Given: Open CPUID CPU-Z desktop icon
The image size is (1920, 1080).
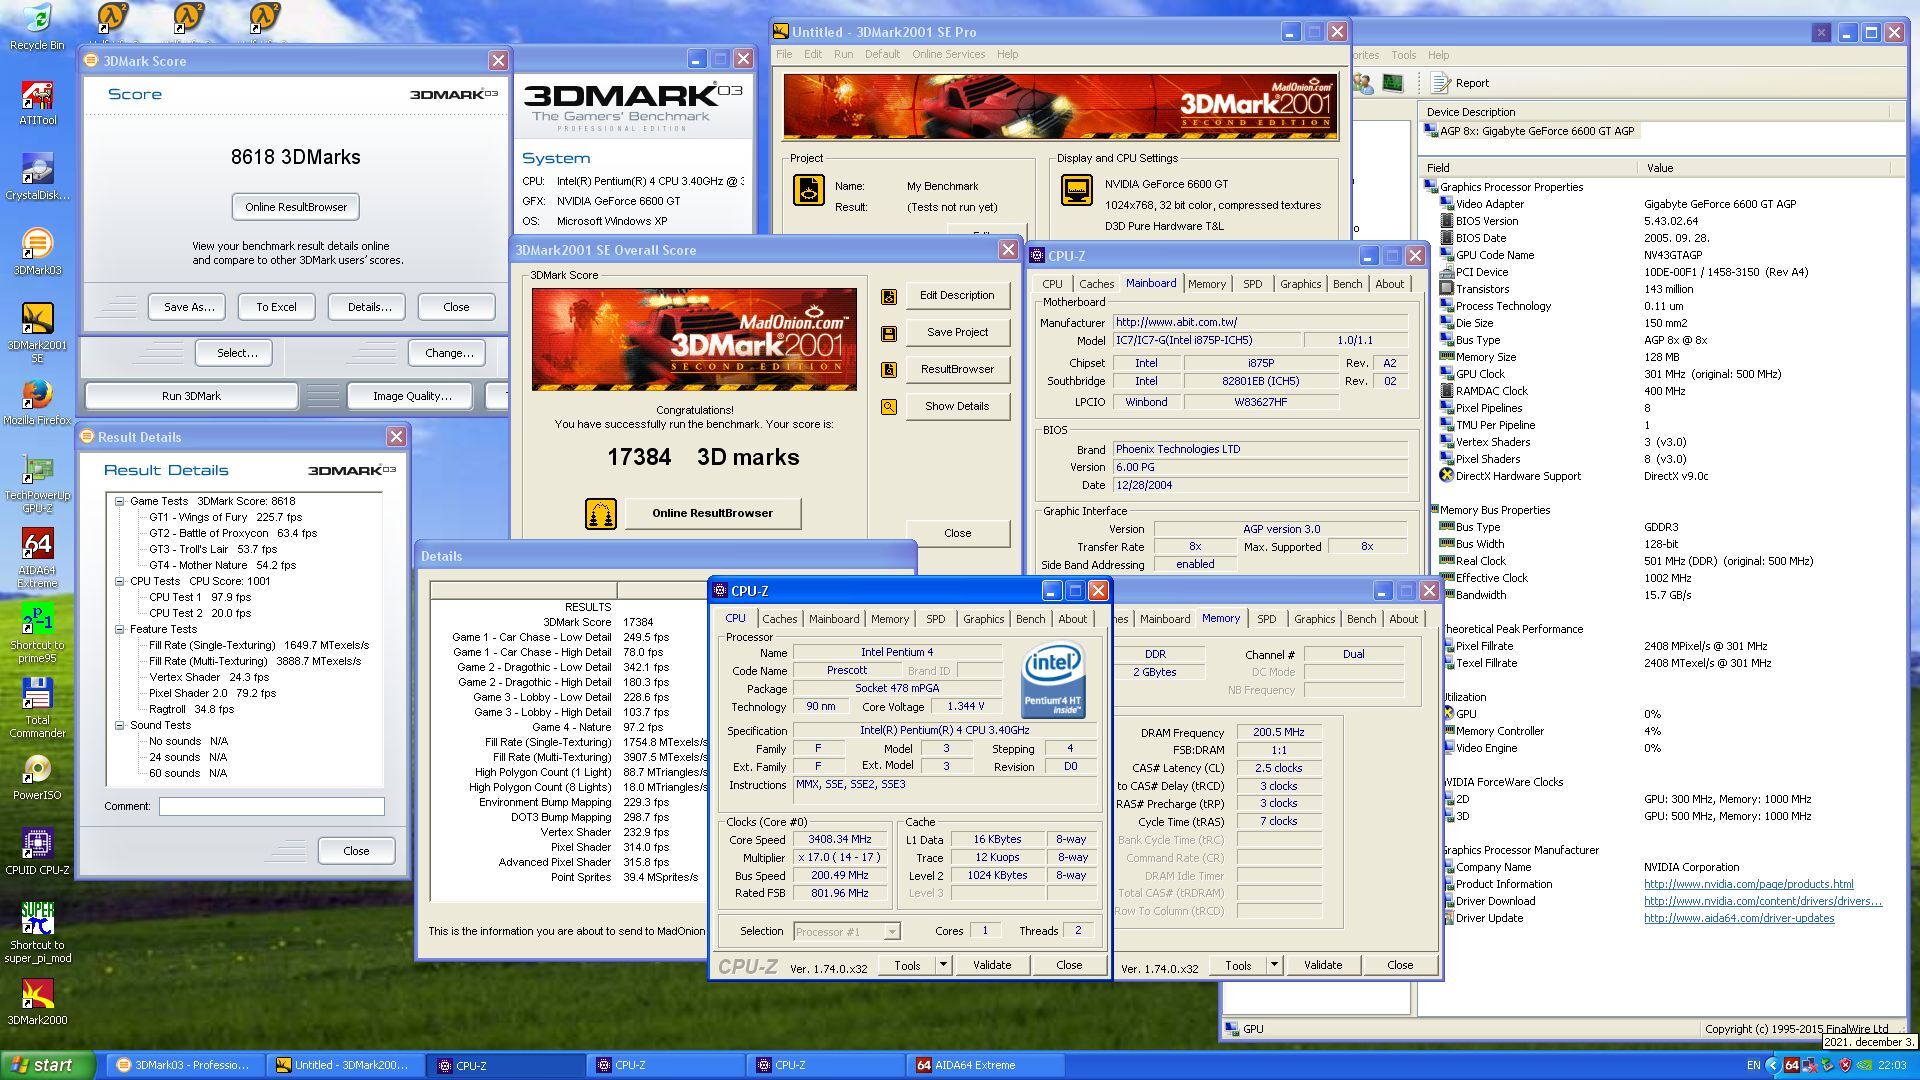Looking at the screenshot, I should pyautogui.click(x=37, y=852).
